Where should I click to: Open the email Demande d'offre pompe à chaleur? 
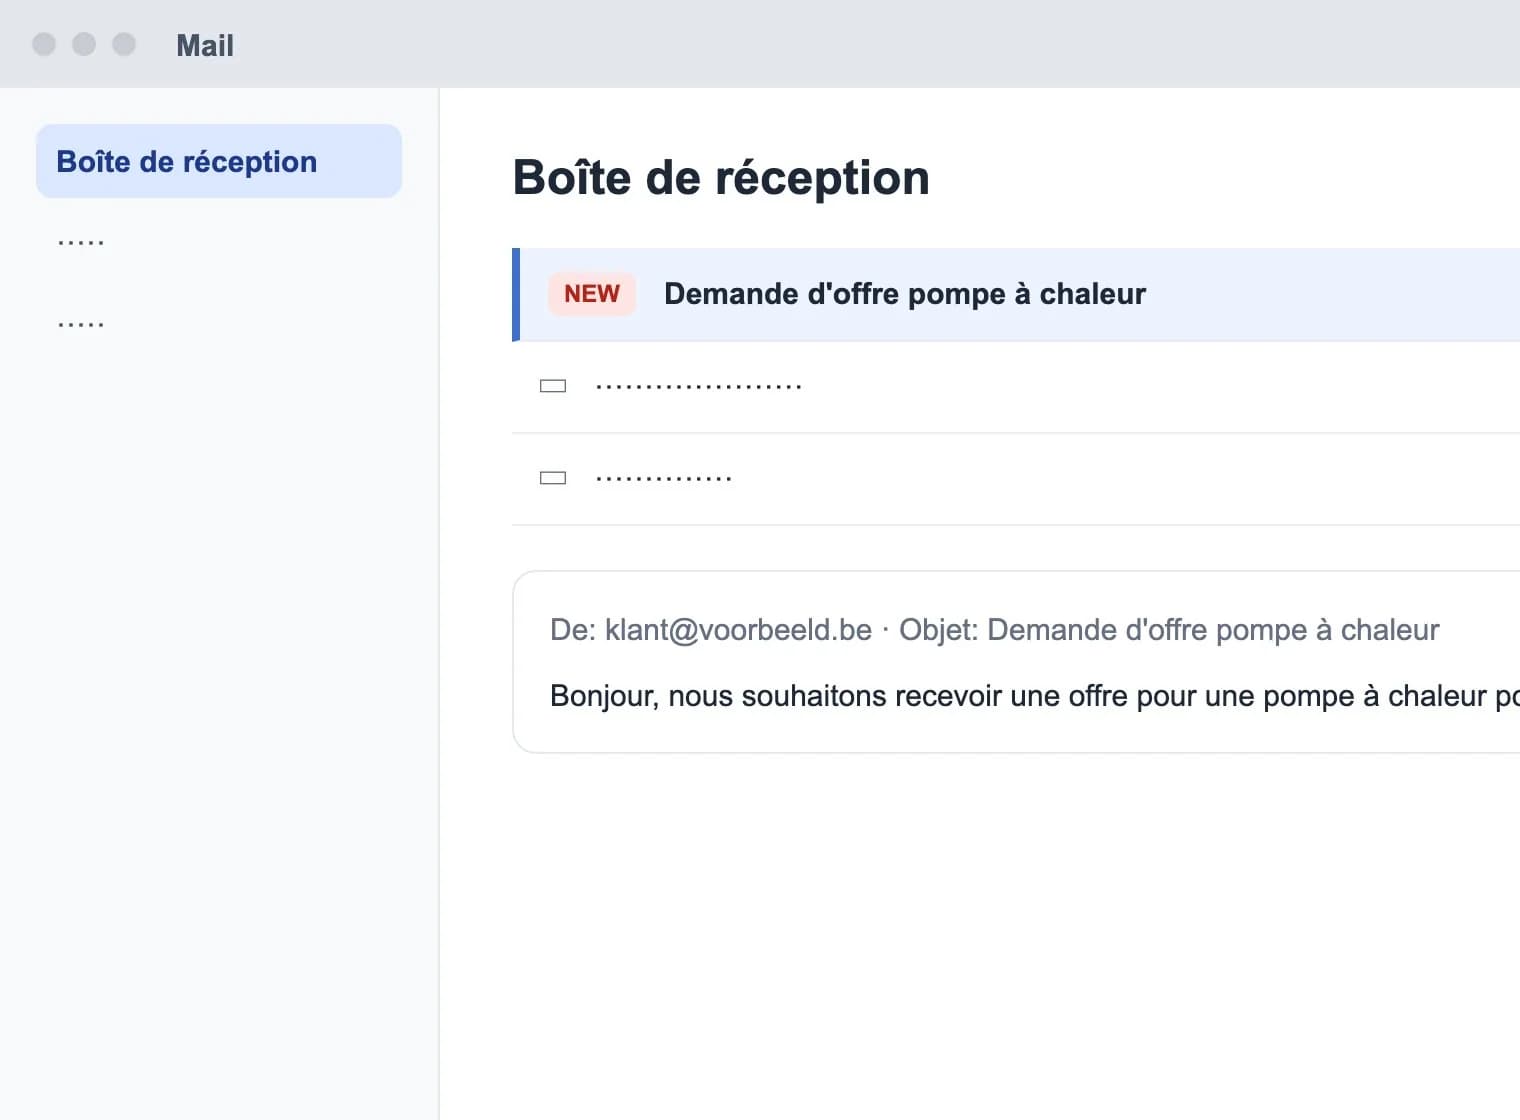point(1016,294)
